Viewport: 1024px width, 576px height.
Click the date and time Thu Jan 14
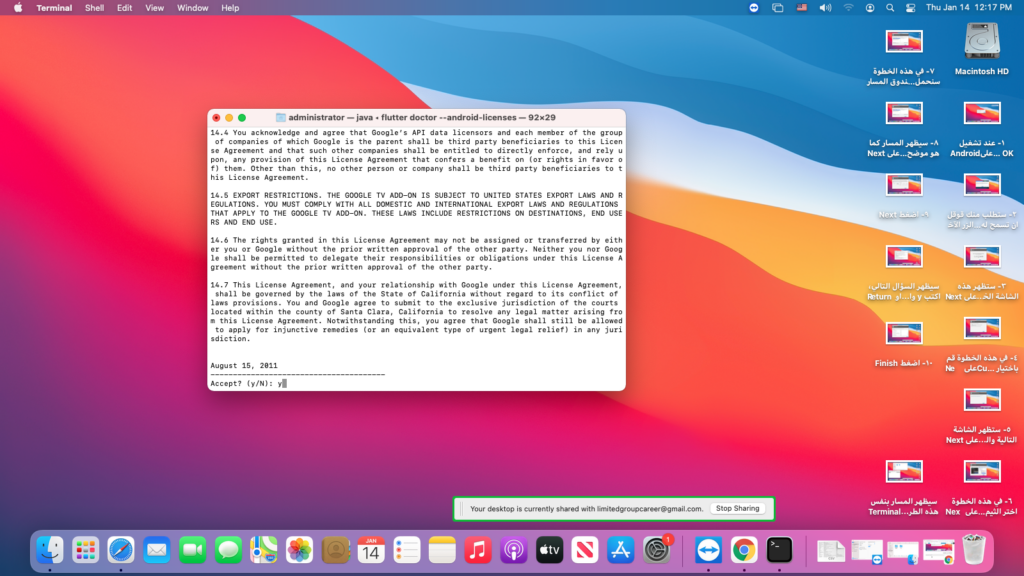(x=969, y=8)
